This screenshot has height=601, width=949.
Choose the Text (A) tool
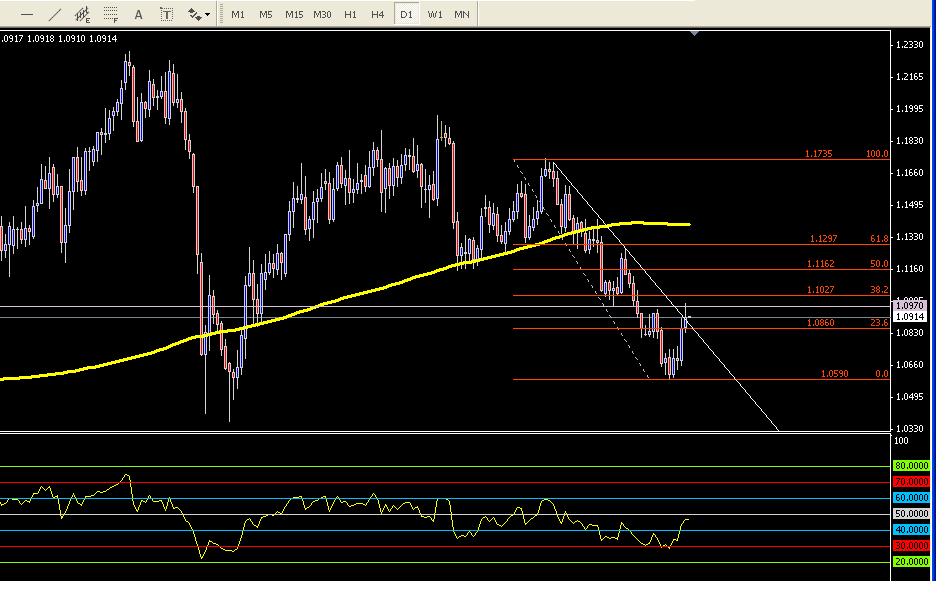tap(139, 15)
